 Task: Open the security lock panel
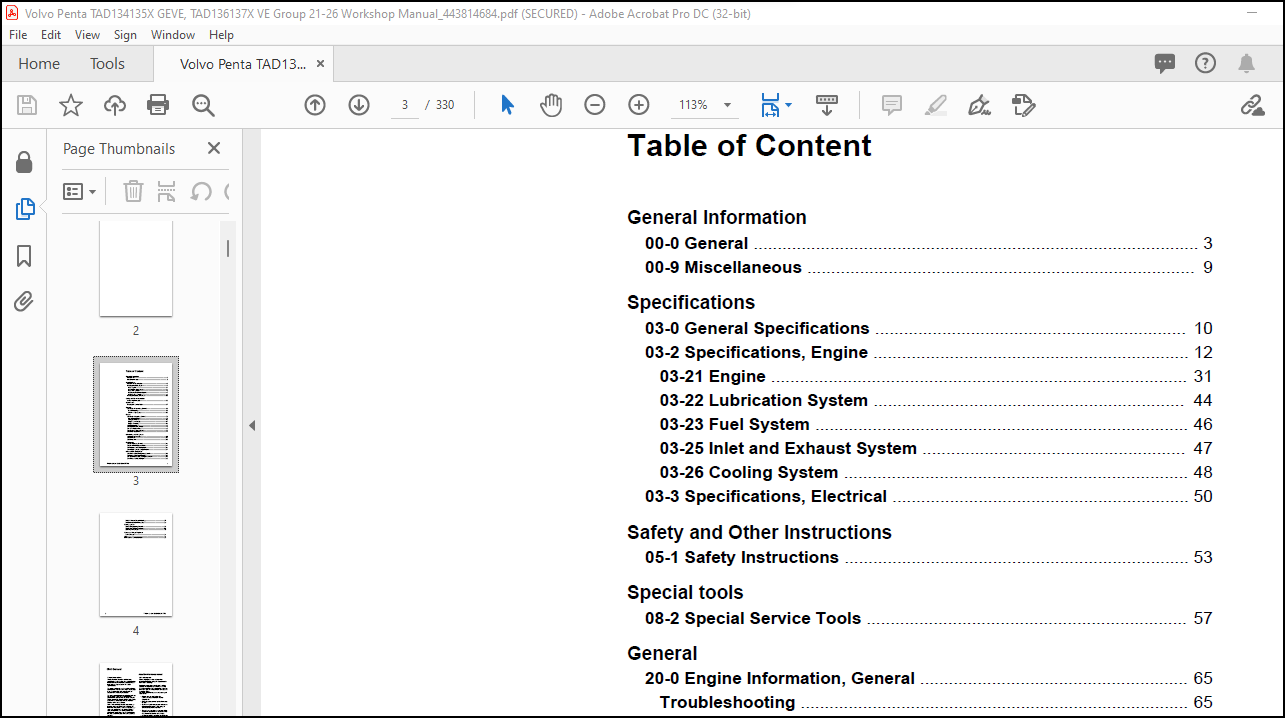(x=24, y=162)
